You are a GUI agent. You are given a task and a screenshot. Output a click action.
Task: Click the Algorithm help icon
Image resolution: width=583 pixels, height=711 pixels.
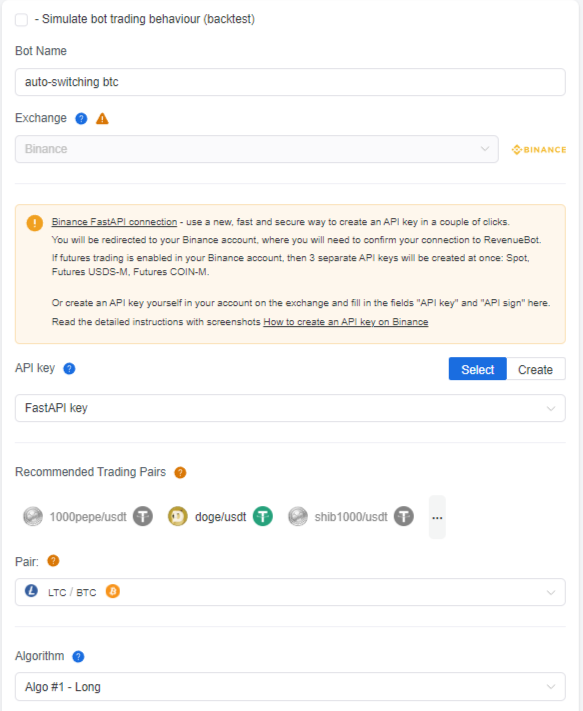78,657
